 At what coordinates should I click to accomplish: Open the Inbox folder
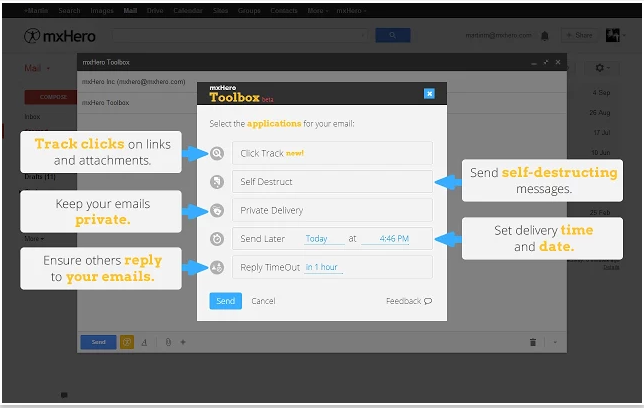coord(32,117)
